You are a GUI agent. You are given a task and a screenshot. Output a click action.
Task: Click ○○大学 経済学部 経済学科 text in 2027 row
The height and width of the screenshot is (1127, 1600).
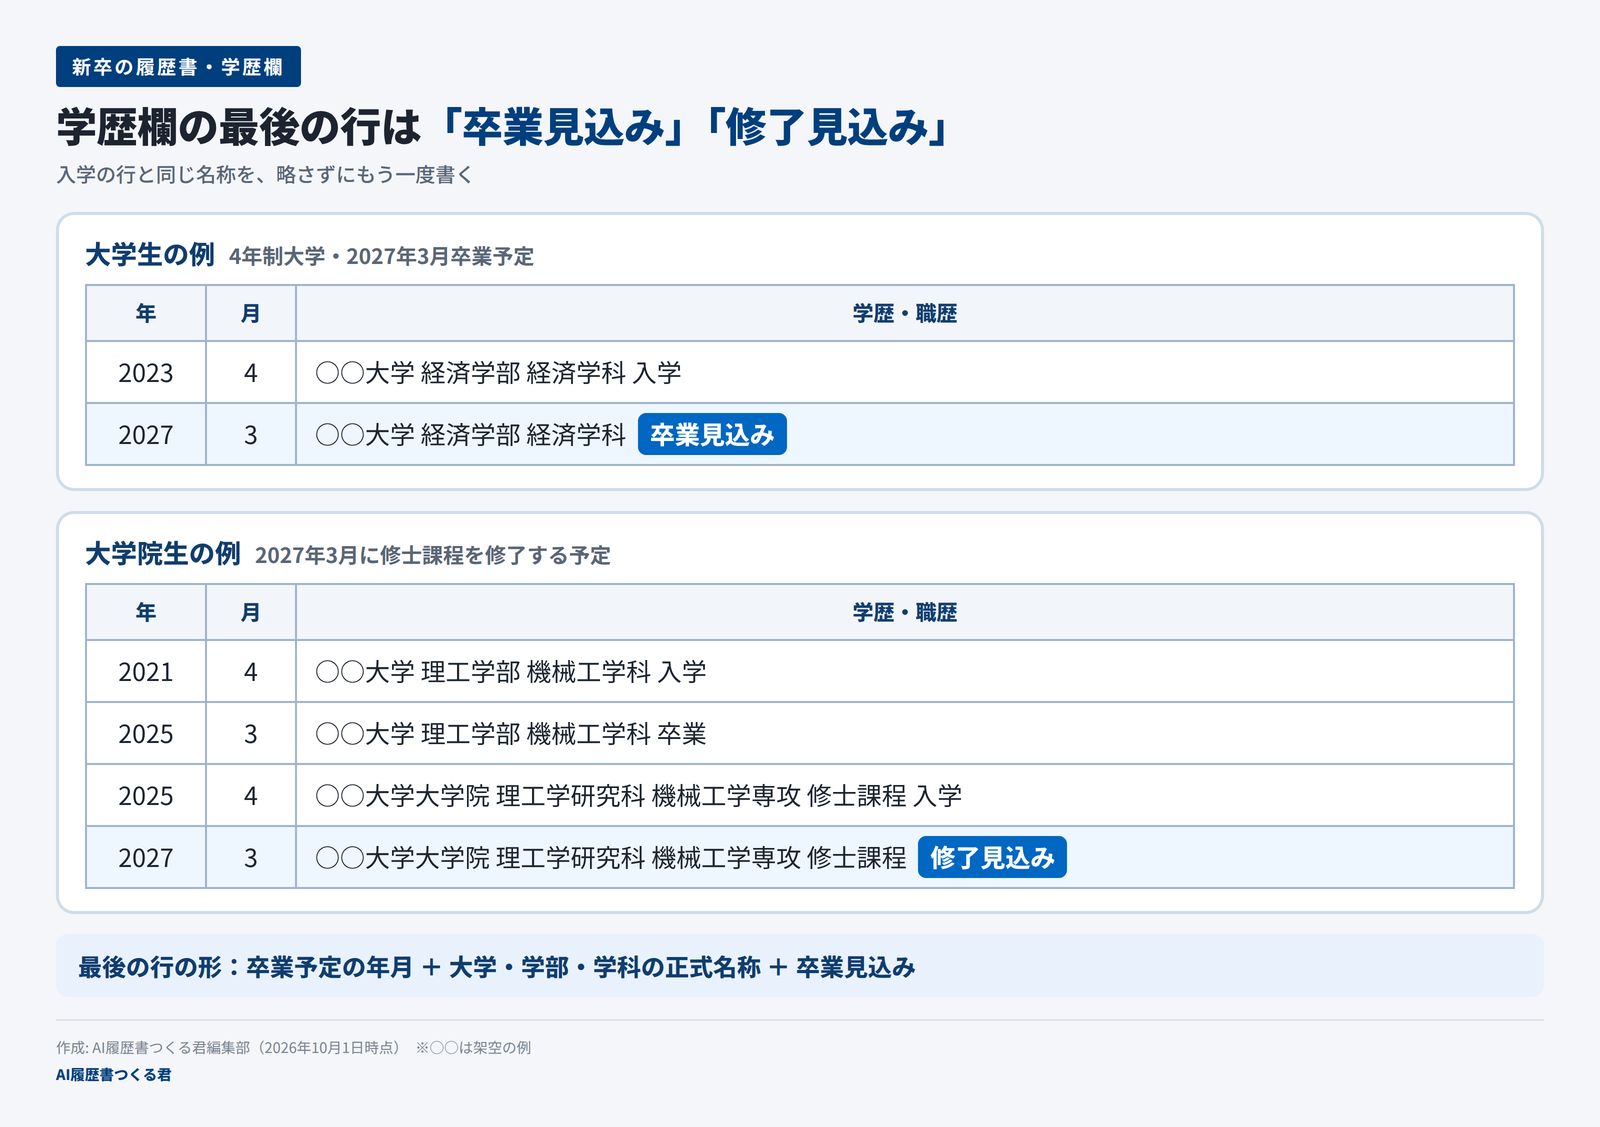click(470, 435)
